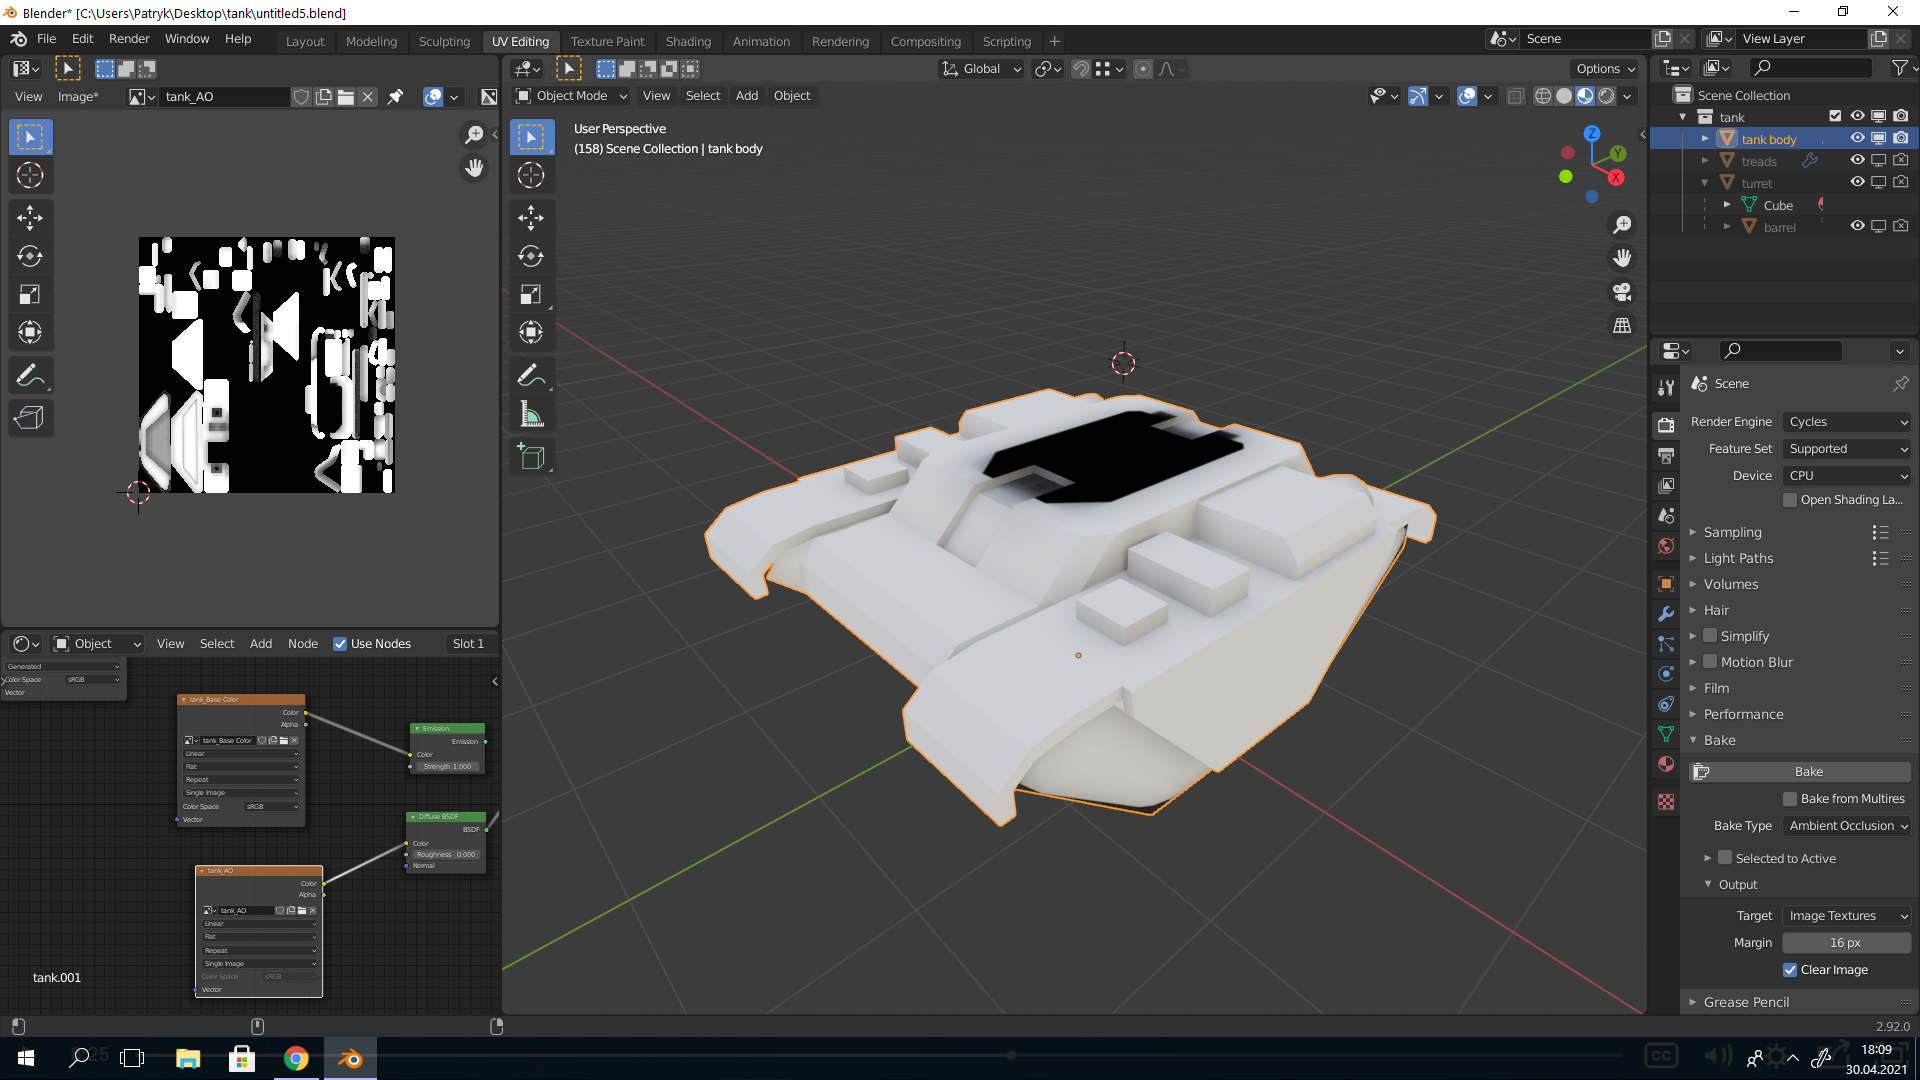Click the Chrome icon in taskbar
Viewport: 1920px width, 1080px height.
[296, 1058]
